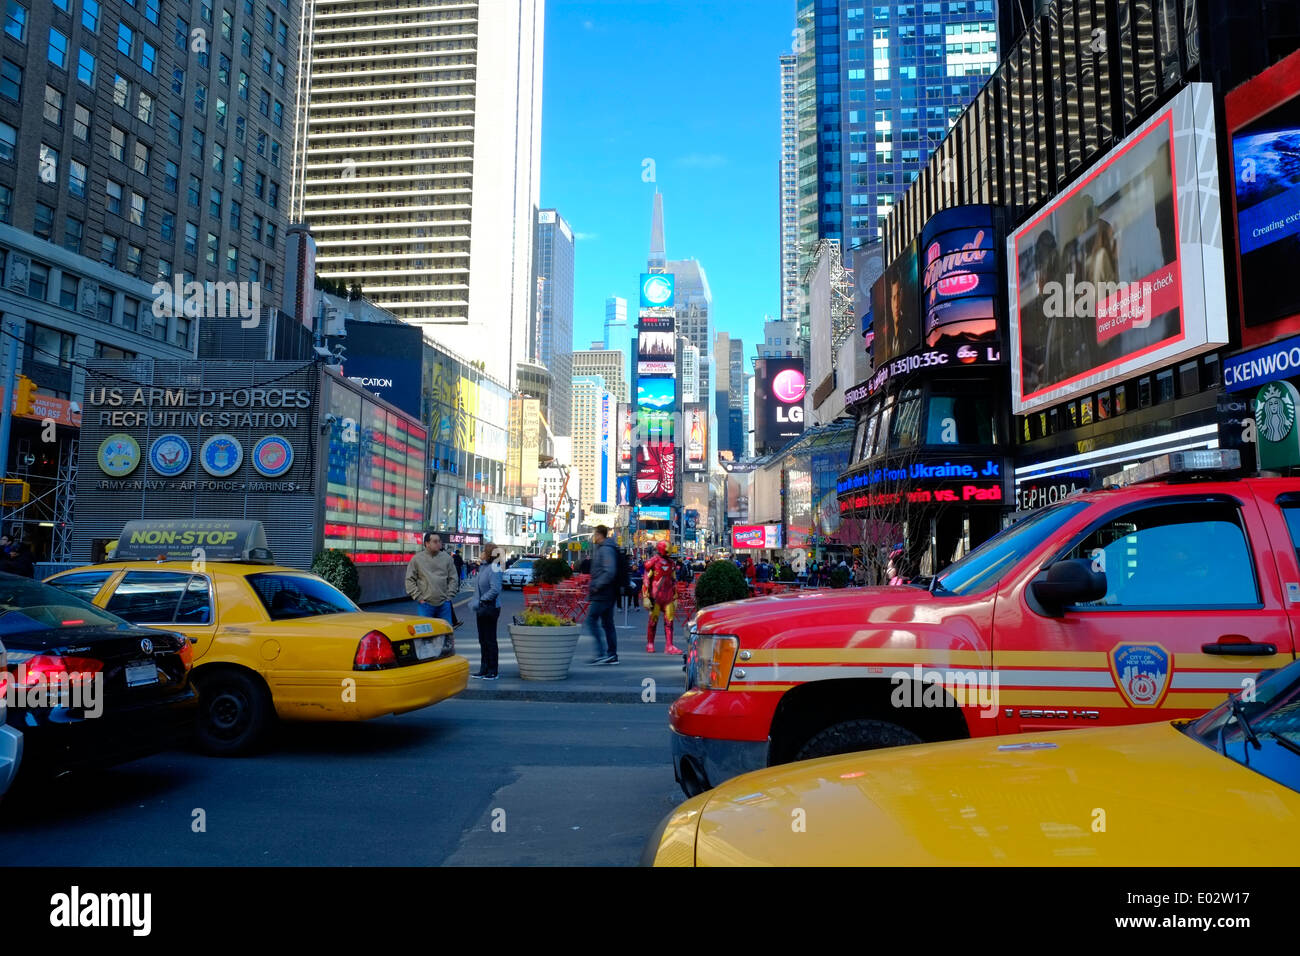The height and width of the screenshot is (956, 1300).
Task: Click the person in Iron Man costume
Action: pyautogui.click(x=660, y=597)
